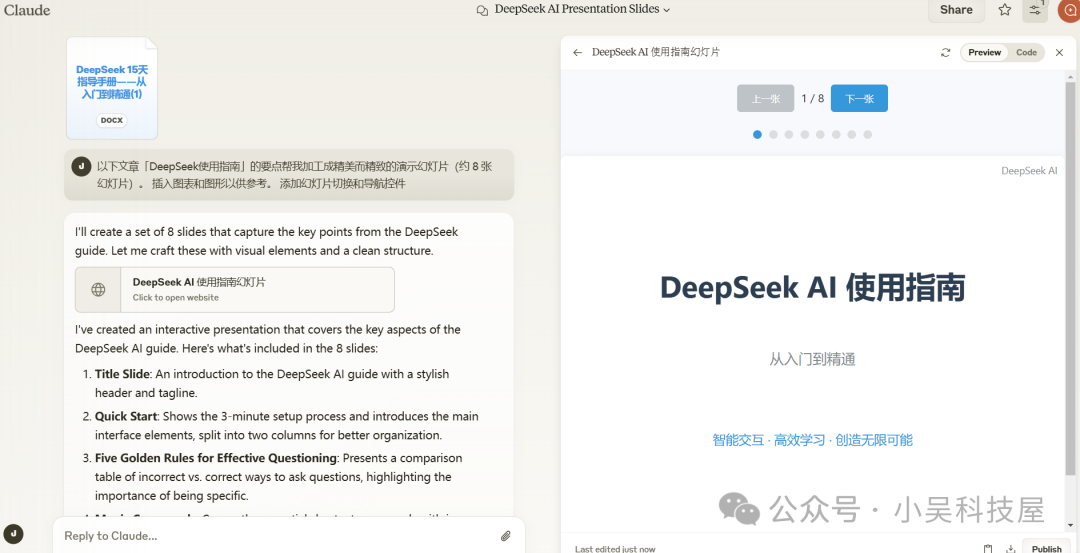
Task: Focus the Reply to Claude input
Action: click(x=276, y=536)
